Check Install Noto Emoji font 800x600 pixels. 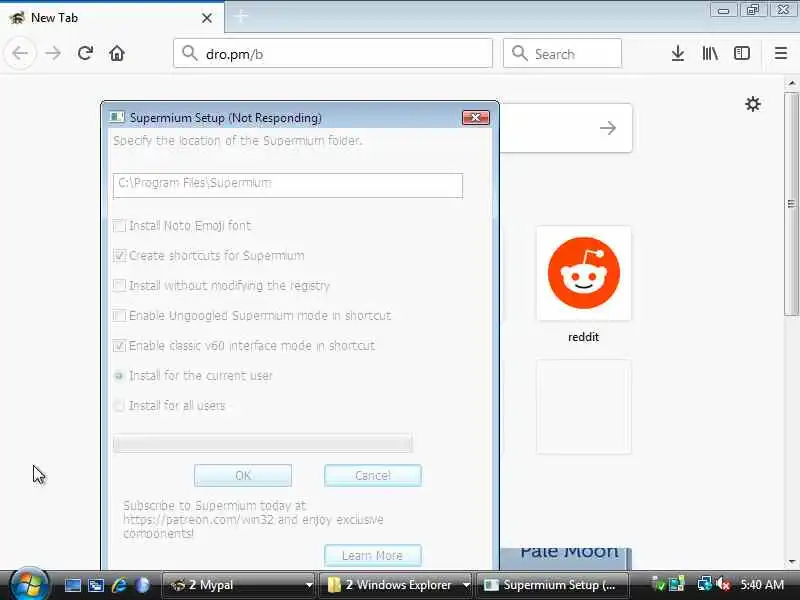119,226
